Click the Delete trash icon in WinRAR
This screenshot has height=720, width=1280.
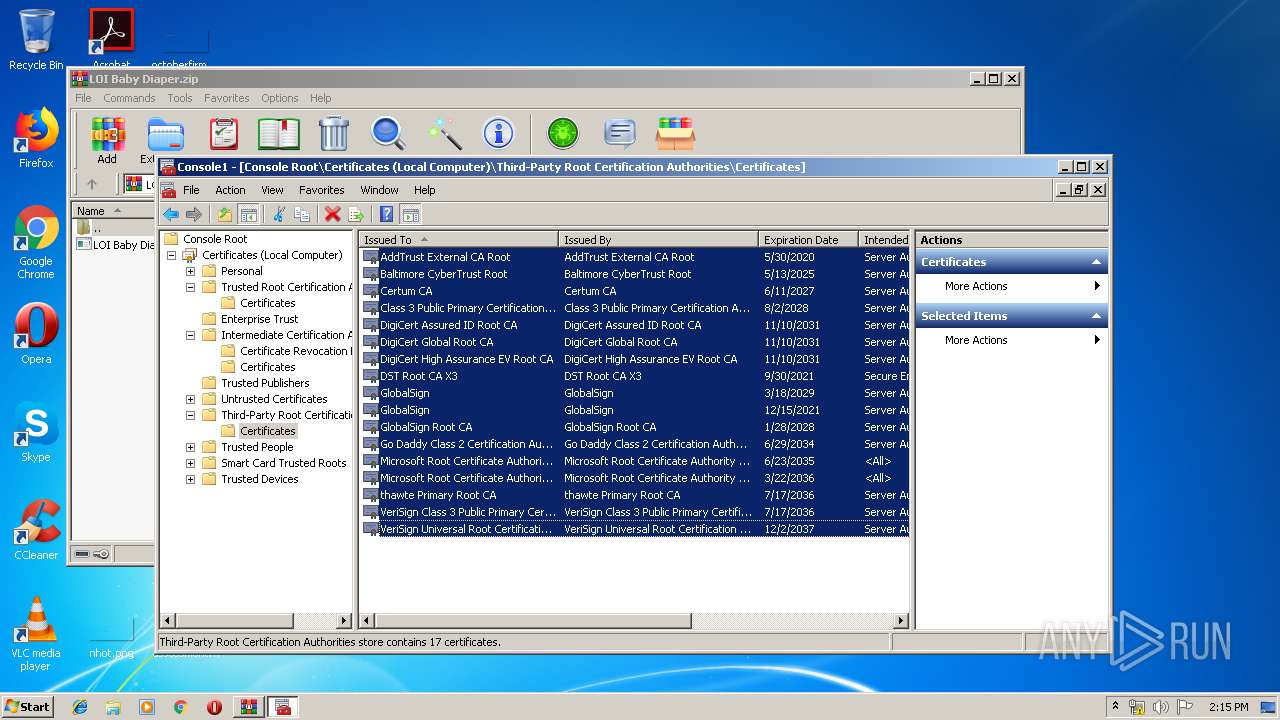pos(334,133)
